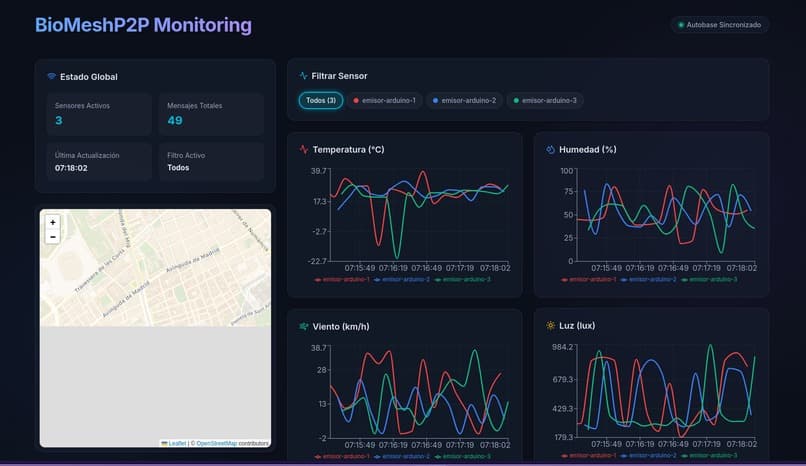The height and width of the screenshot is (466, 806).
Task: Filter by emisor-arduino-2 sensor chip
Action: click(x=465, y=100)
